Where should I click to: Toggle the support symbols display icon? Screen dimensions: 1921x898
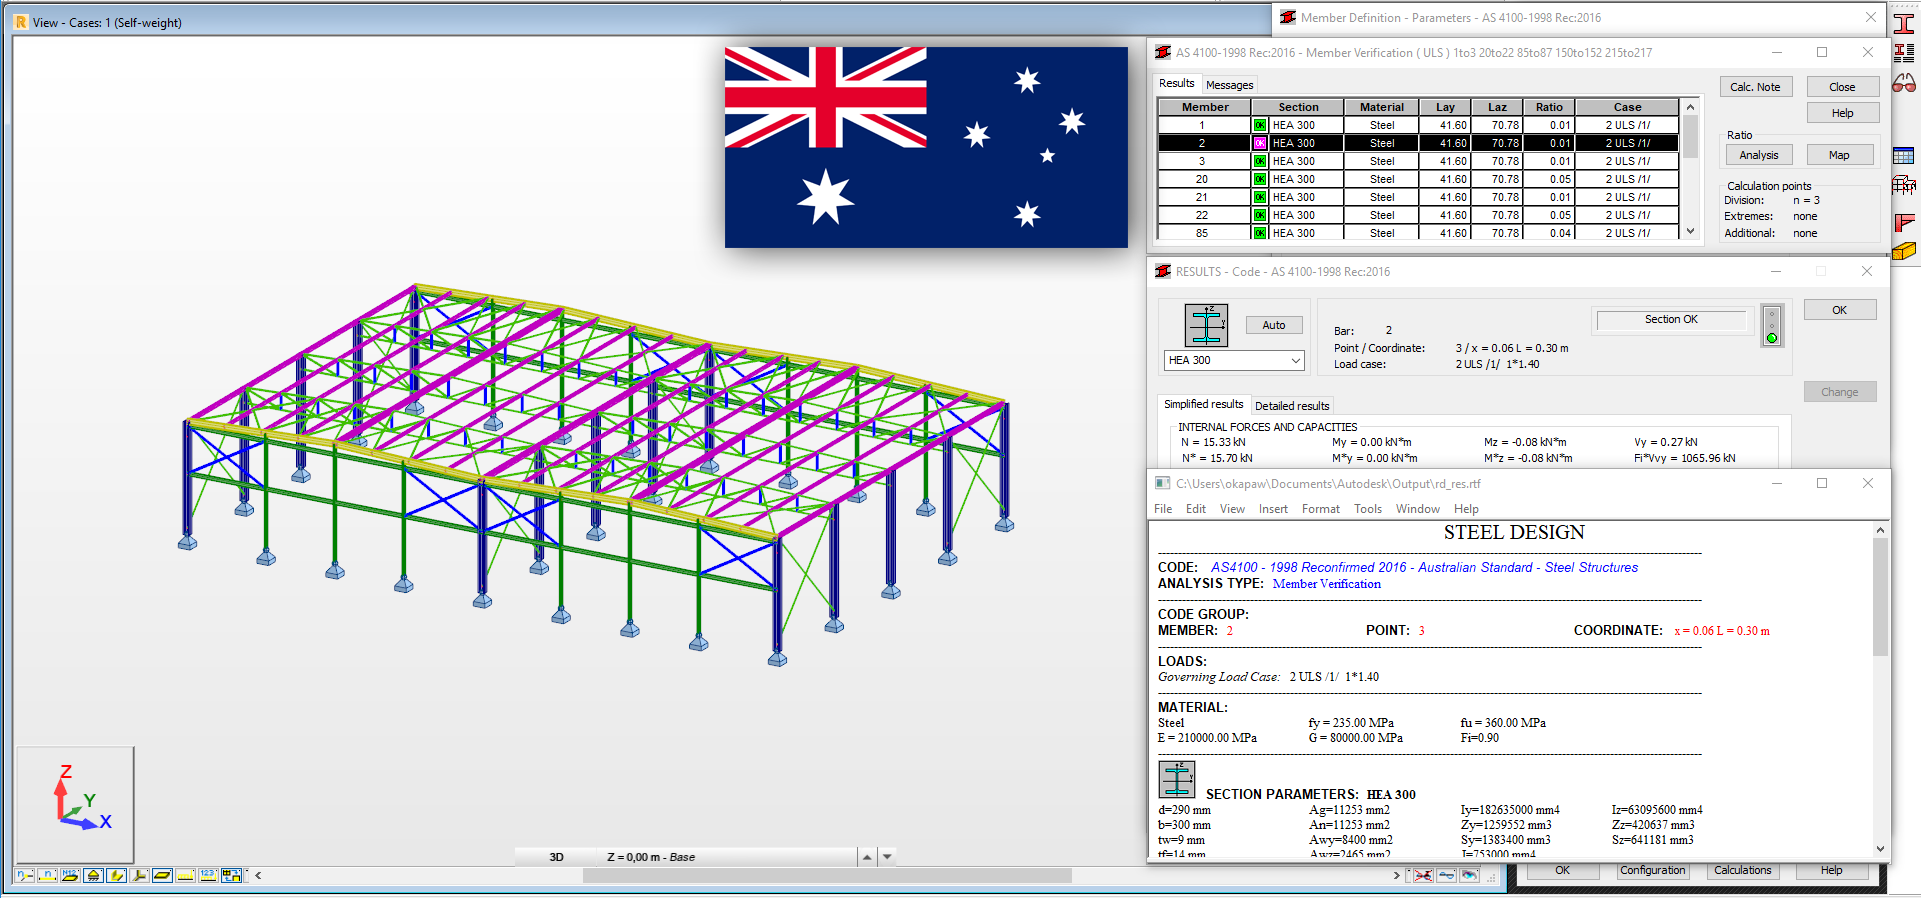93,875
